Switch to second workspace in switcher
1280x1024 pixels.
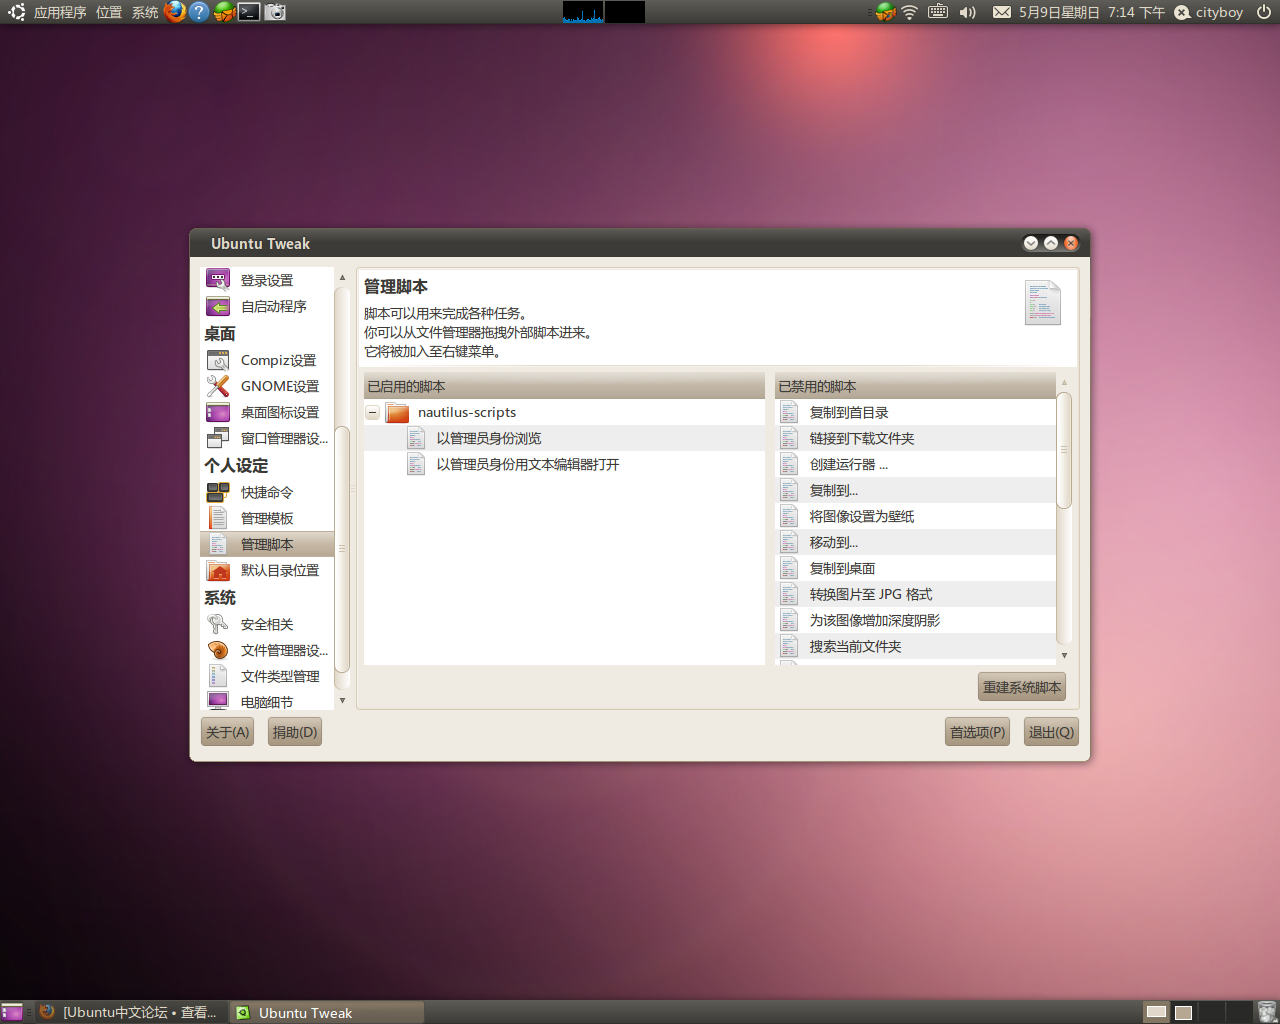point(1183,1012)
